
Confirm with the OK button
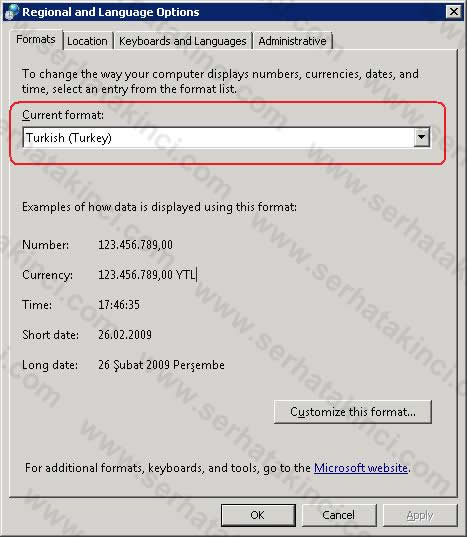click(258, 515)
